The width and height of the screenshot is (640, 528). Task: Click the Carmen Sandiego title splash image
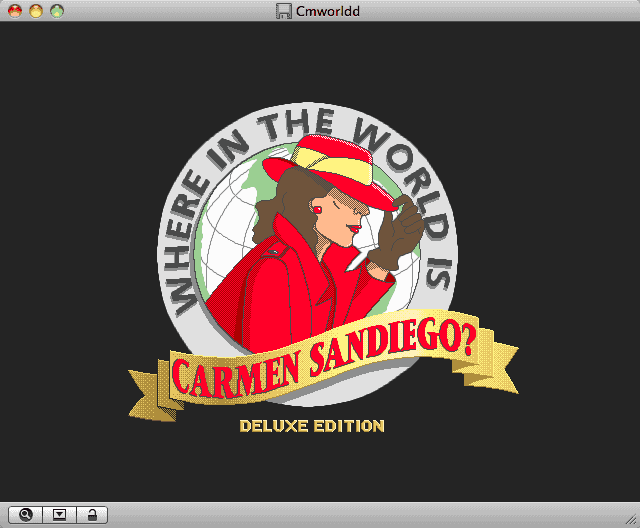pyautogui.click(x=323, y=269)
